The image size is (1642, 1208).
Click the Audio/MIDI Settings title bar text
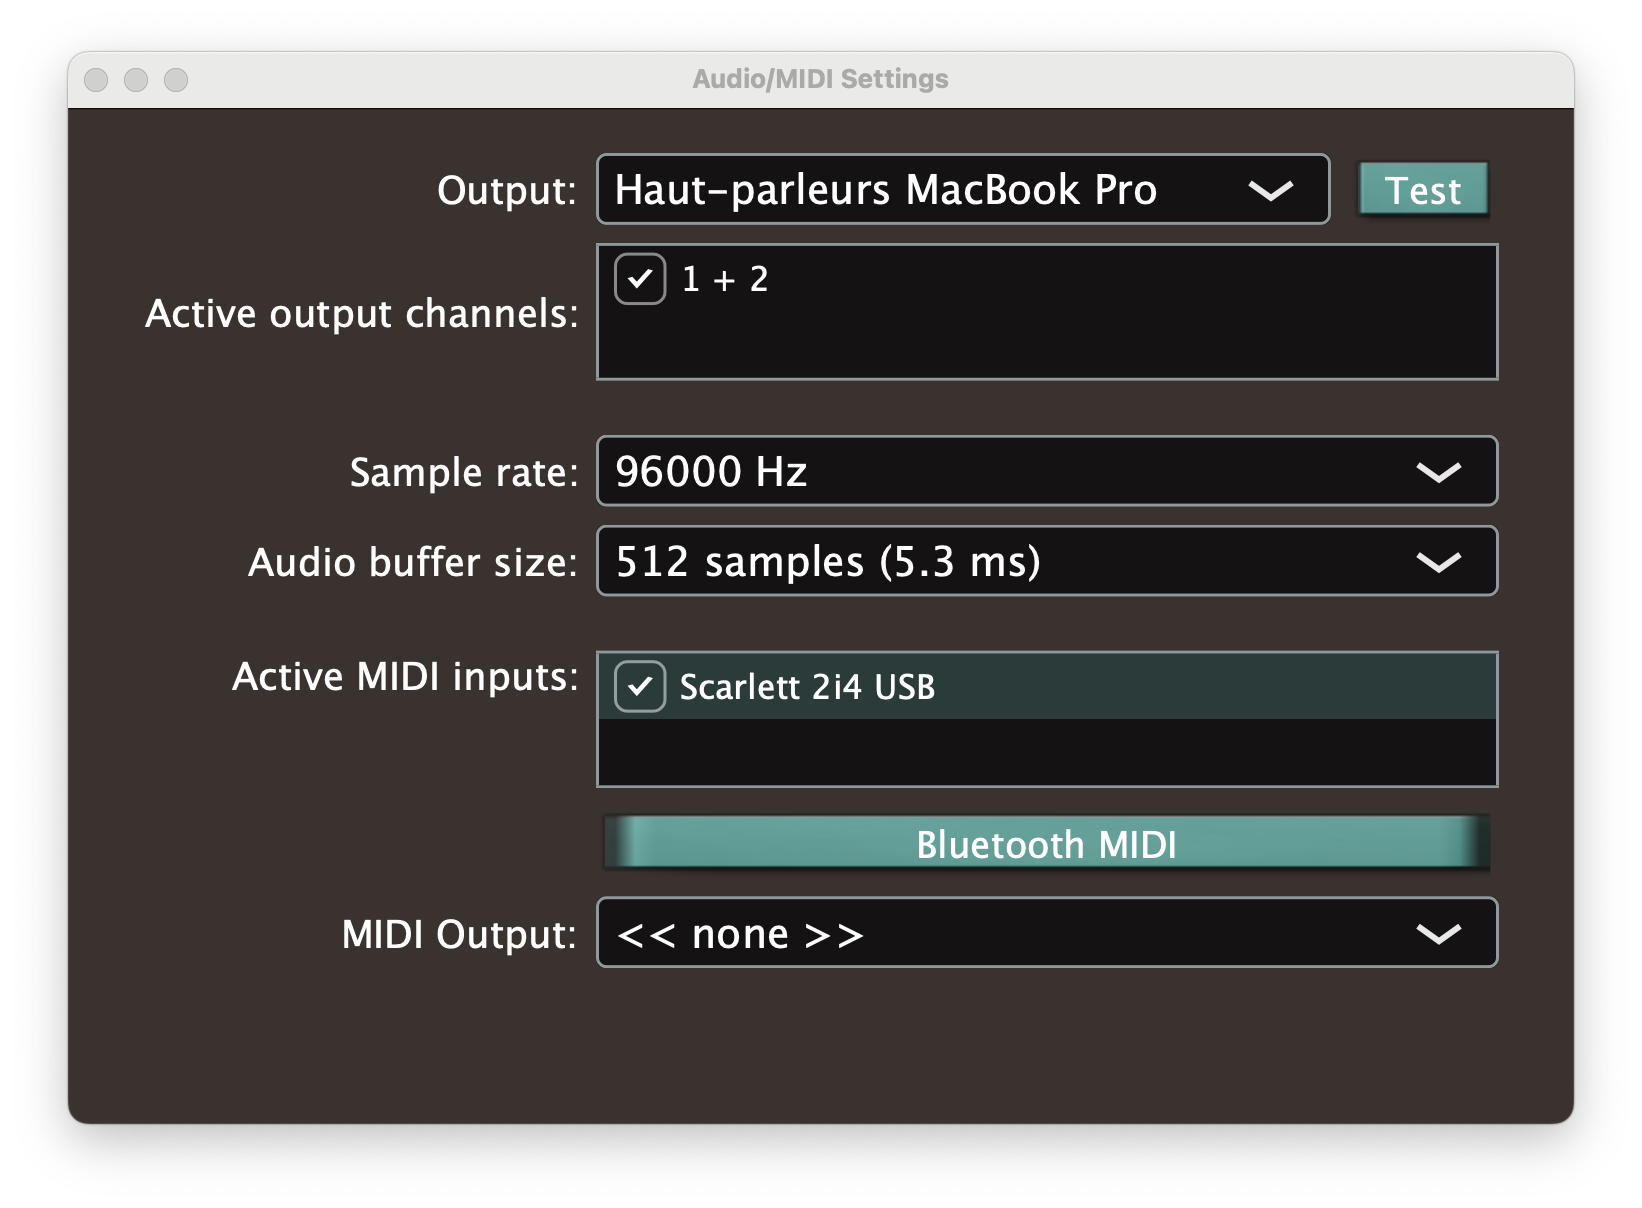[820, 79]
